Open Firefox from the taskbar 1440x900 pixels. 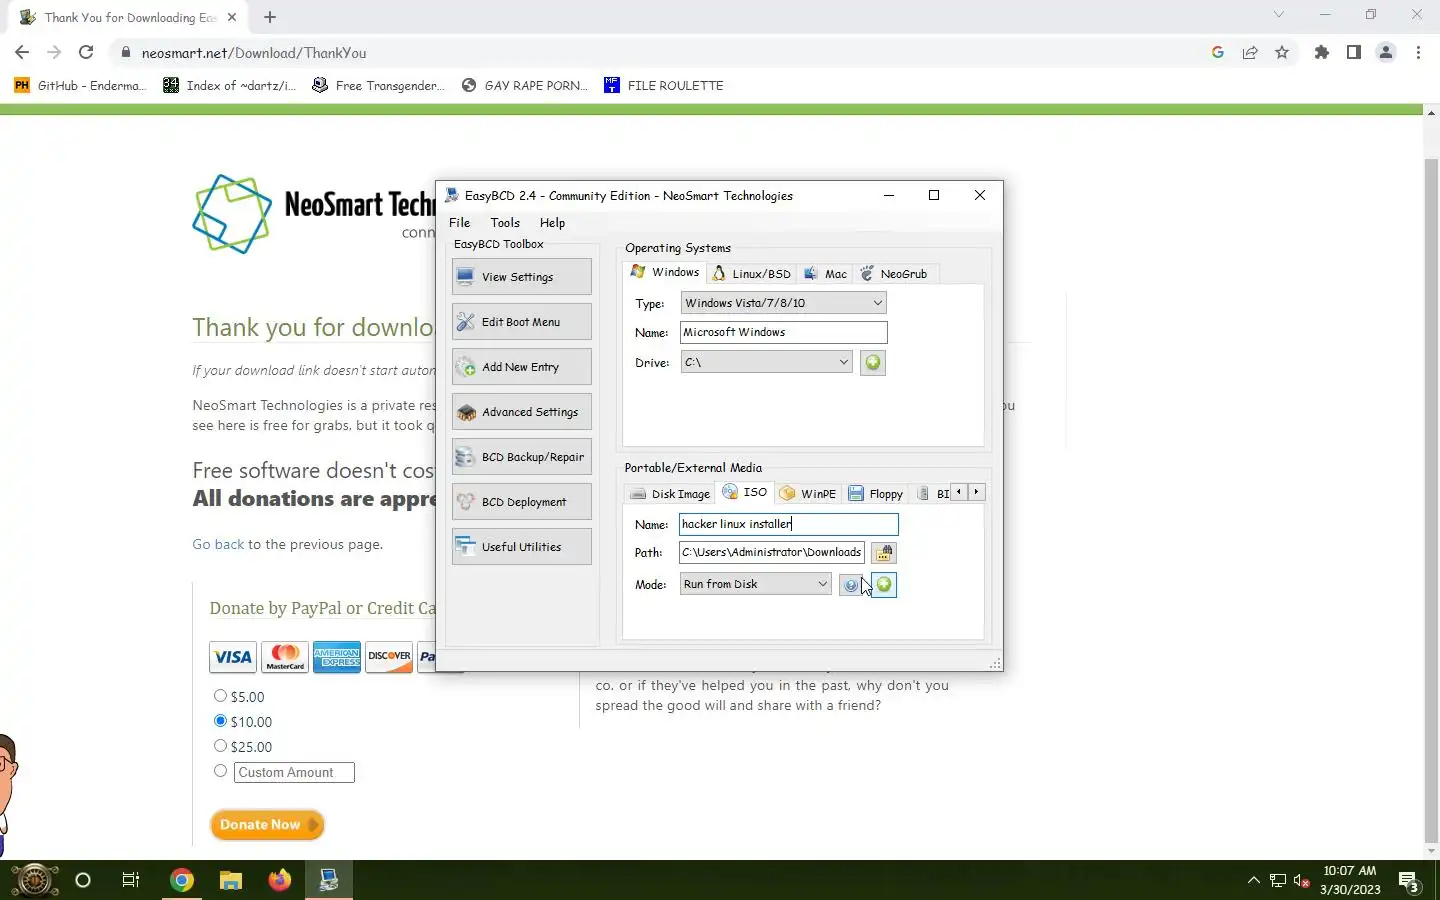click(280, 880)
